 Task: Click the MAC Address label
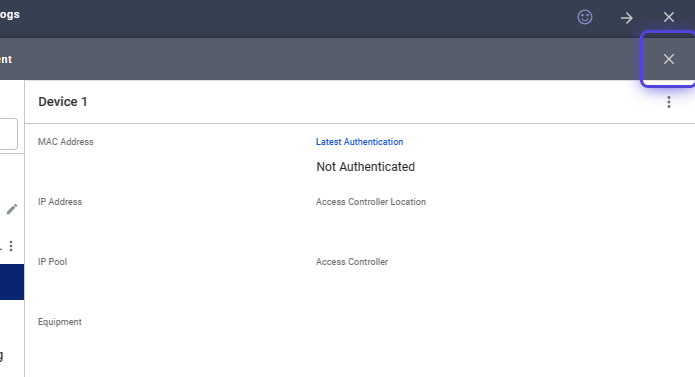point(66,142)
